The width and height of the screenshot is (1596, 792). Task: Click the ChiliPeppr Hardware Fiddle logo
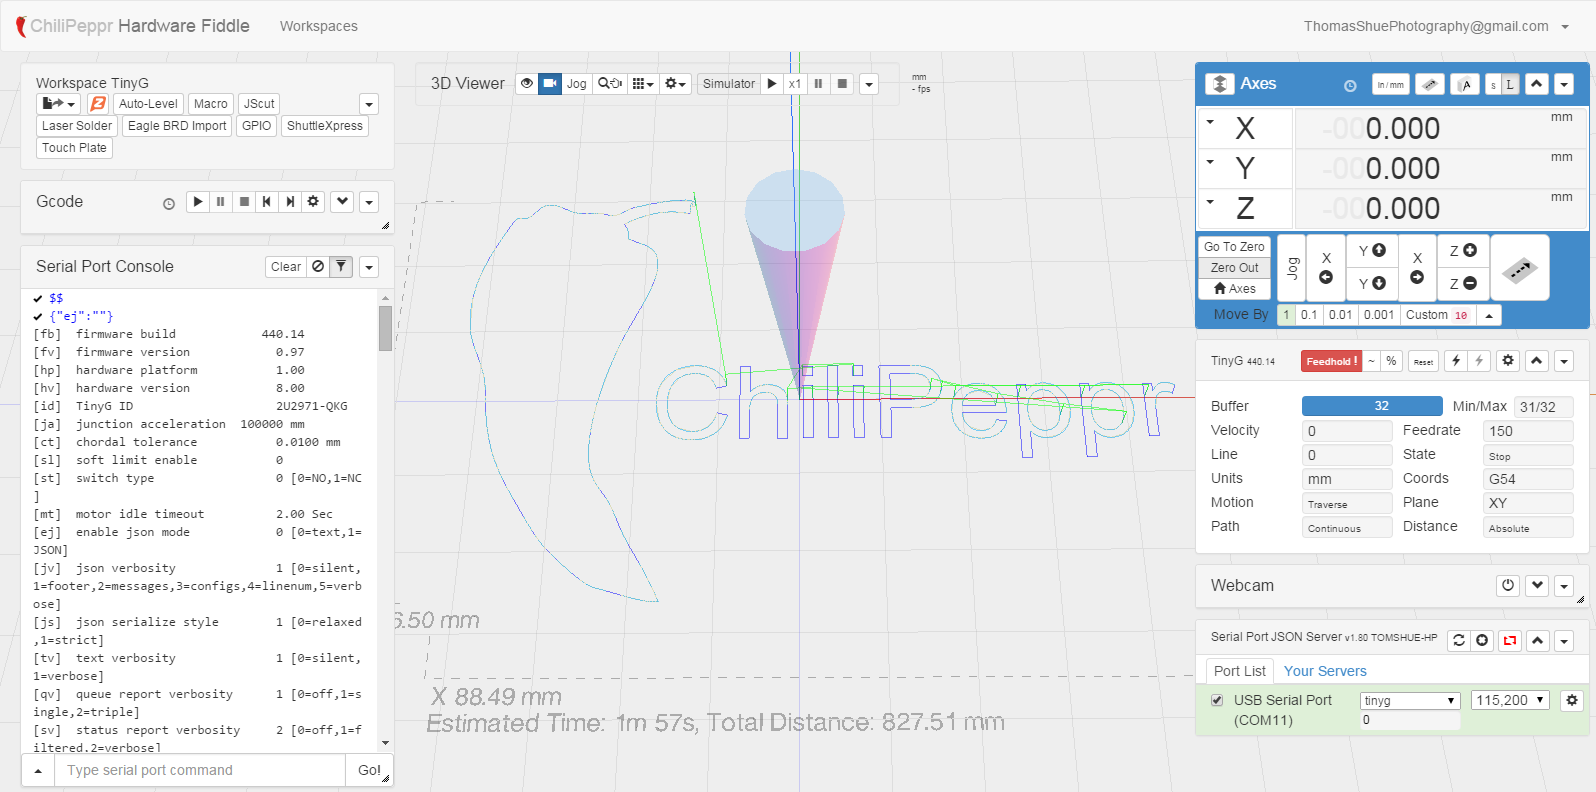pyautogui.click(x=133, y=26)
